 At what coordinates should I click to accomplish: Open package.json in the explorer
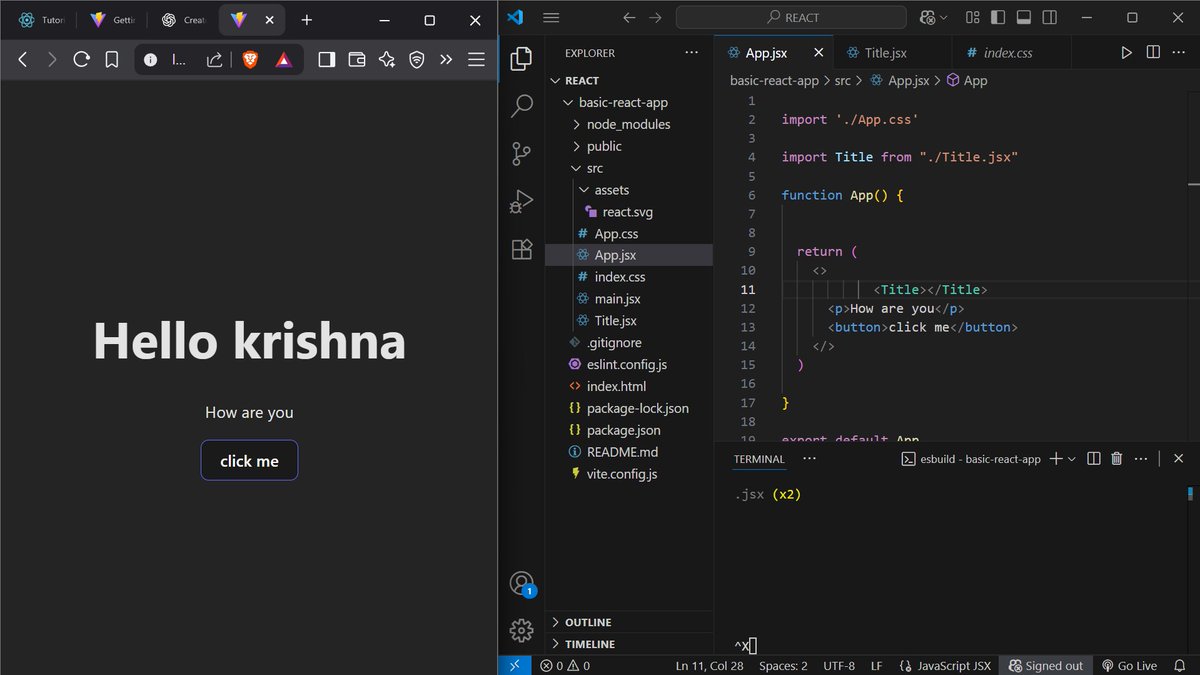click(629, 430)
